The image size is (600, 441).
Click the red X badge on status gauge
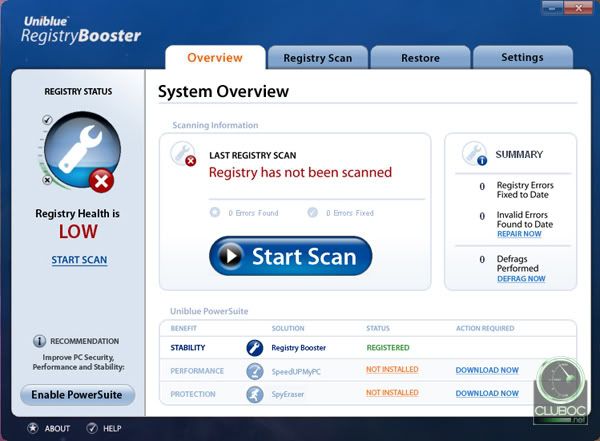click(x=101, y=181)
